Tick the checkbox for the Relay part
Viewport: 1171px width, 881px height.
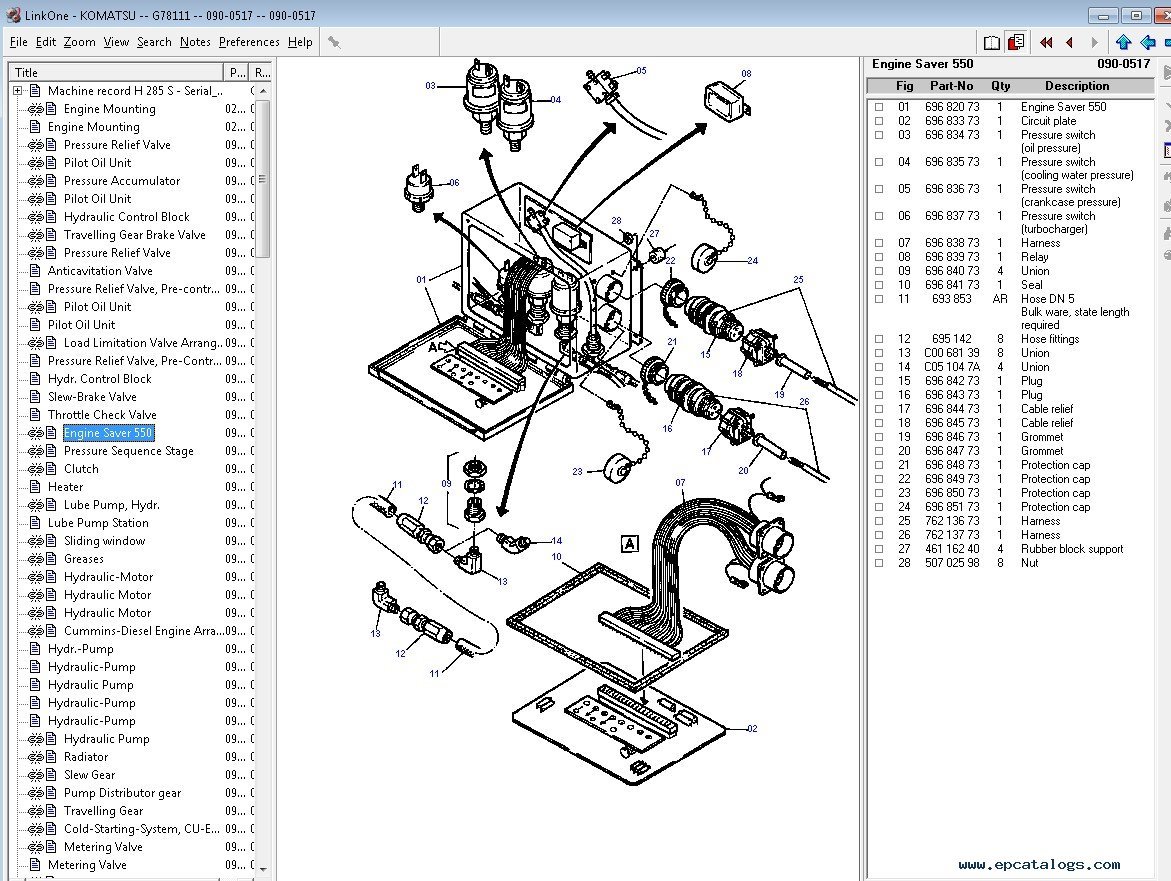click(879, 257)
